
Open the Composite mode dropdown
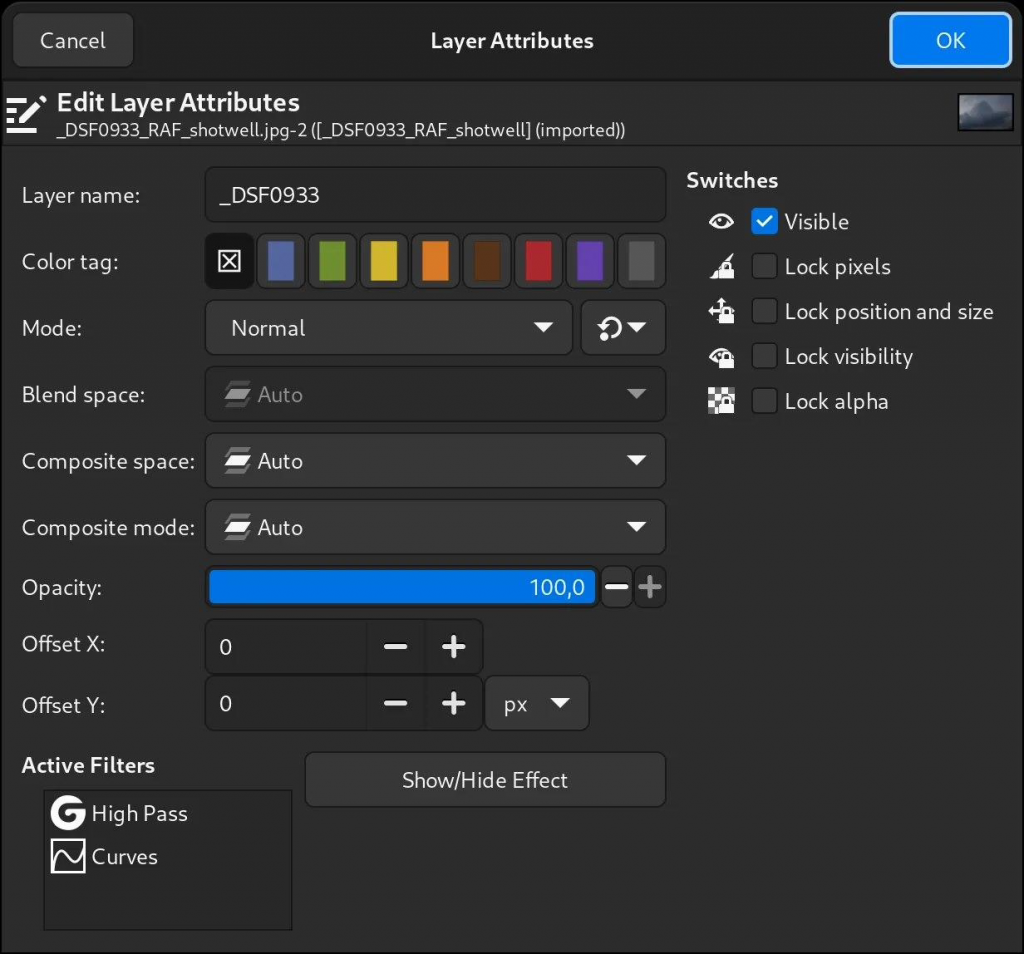coord(435,527)
